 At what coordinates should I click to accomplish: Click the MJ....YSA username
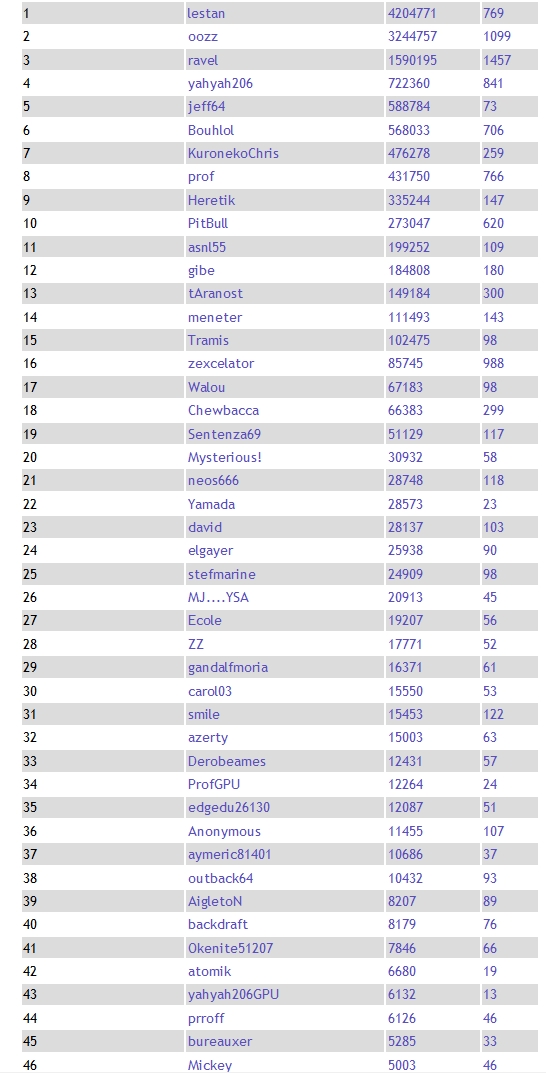218,597
